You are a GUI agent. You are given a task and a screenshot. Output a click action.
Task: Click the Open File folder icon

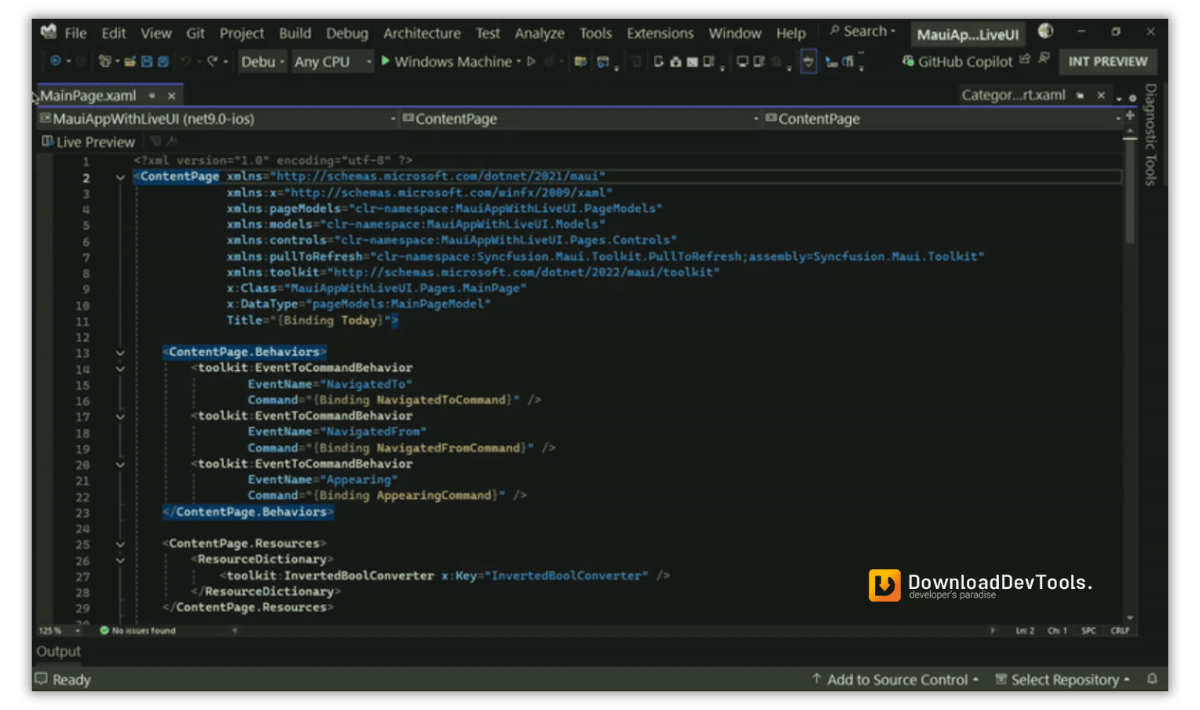click(130, 62)
